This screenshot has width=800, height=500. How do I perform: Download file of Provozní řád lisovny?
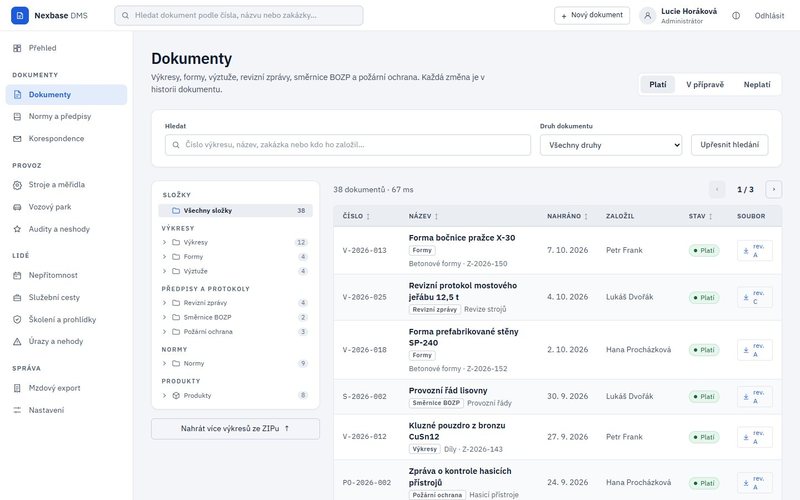pyautogui.click(x=755, y=396)
